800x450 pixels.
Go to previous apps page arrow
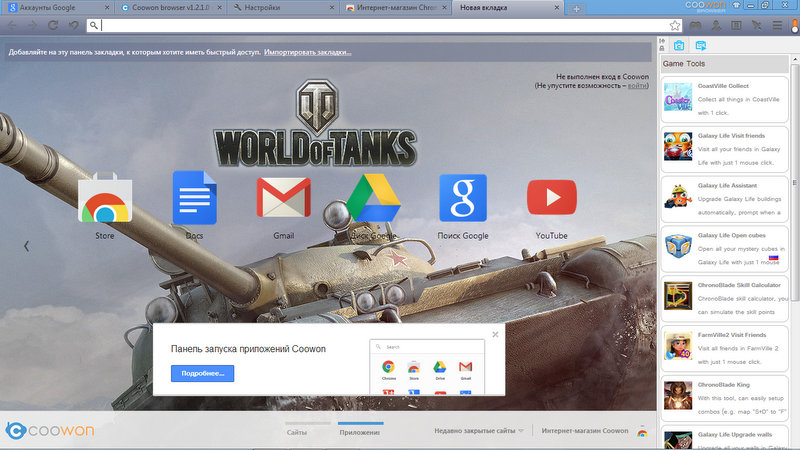(x=27, y=246)
